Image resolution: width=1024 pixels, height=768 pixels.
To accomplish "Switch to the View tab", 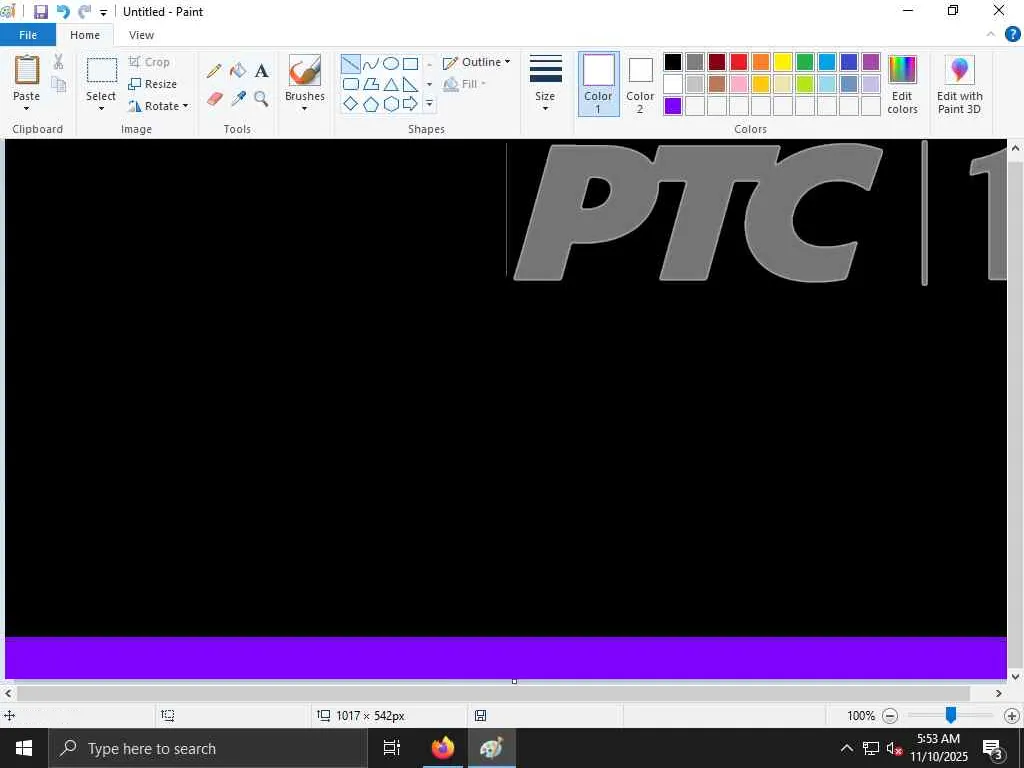I will [x=141, y=35].
